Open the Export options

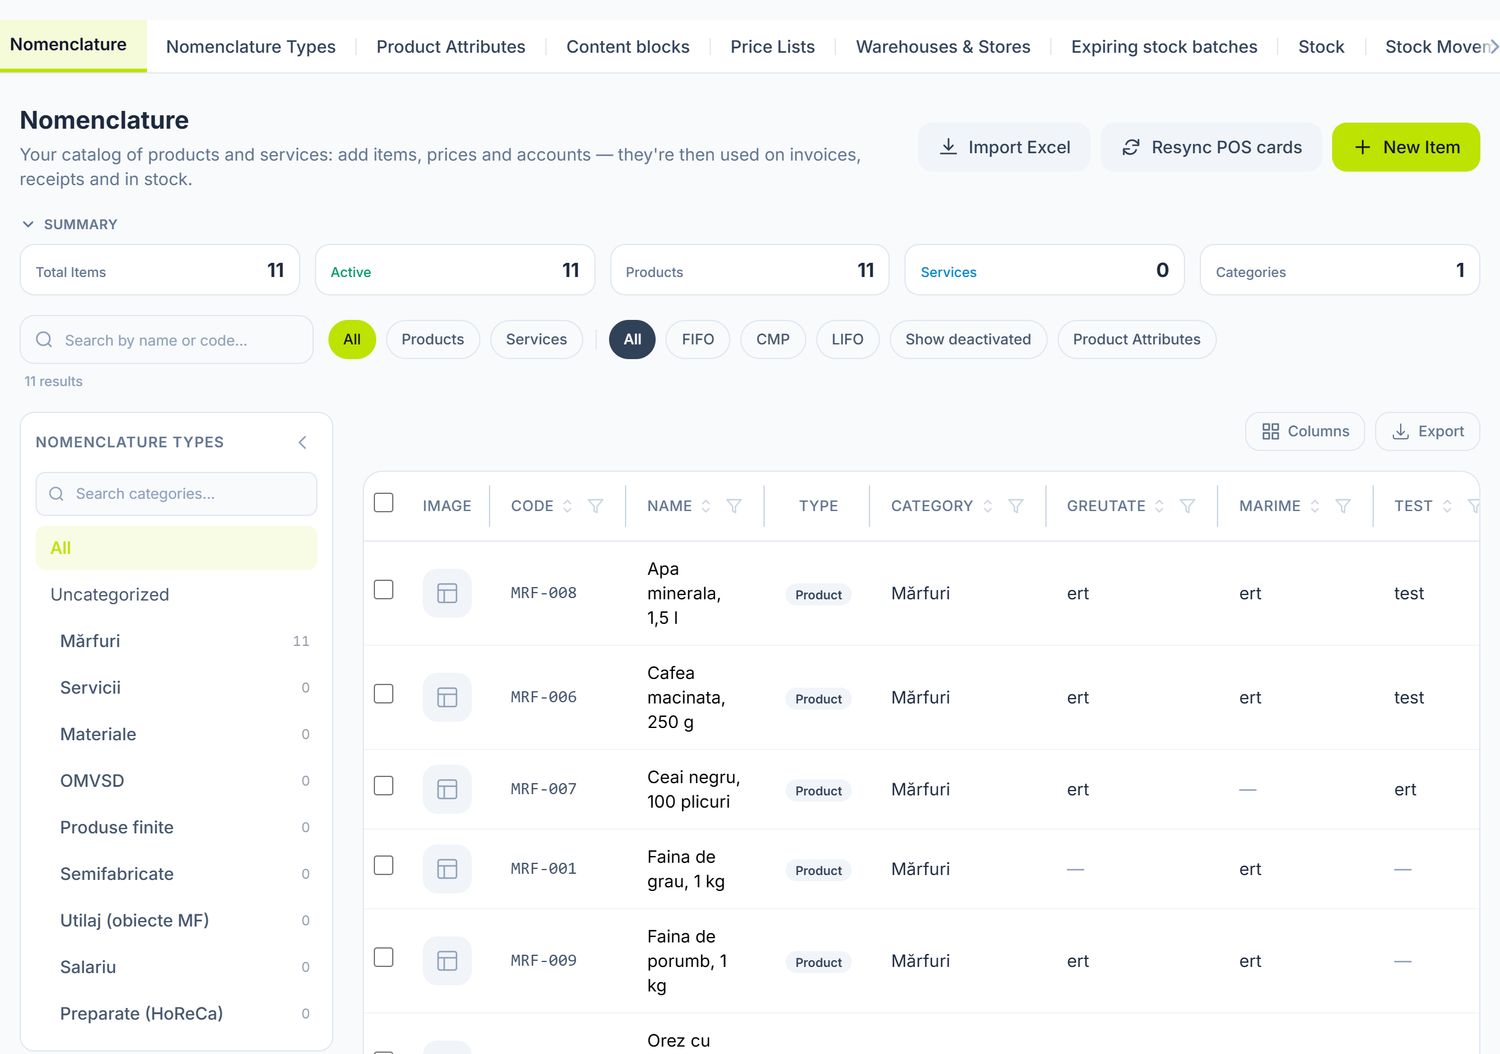pos(1428,431)
